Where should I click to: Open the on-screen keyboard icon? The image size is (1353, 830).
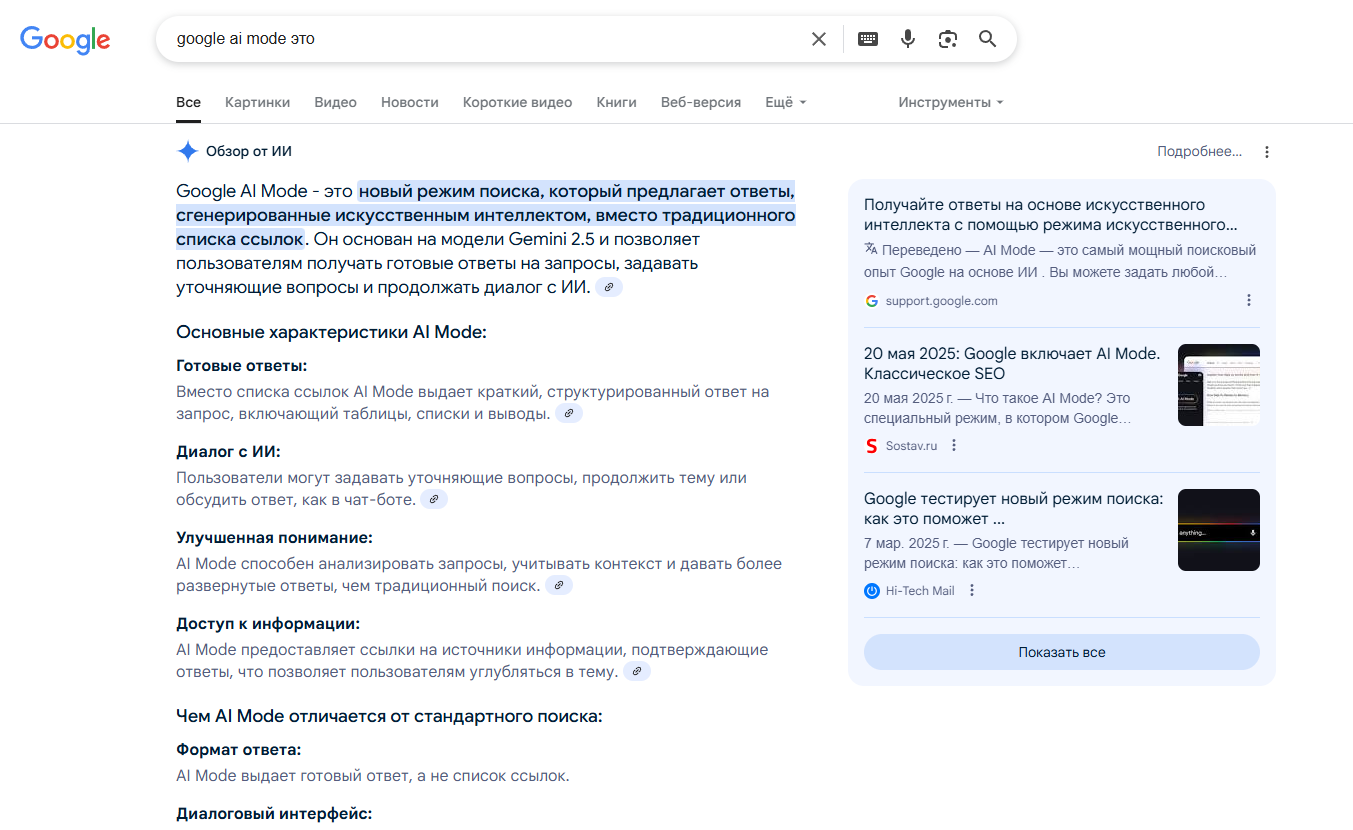click(868, 39)
